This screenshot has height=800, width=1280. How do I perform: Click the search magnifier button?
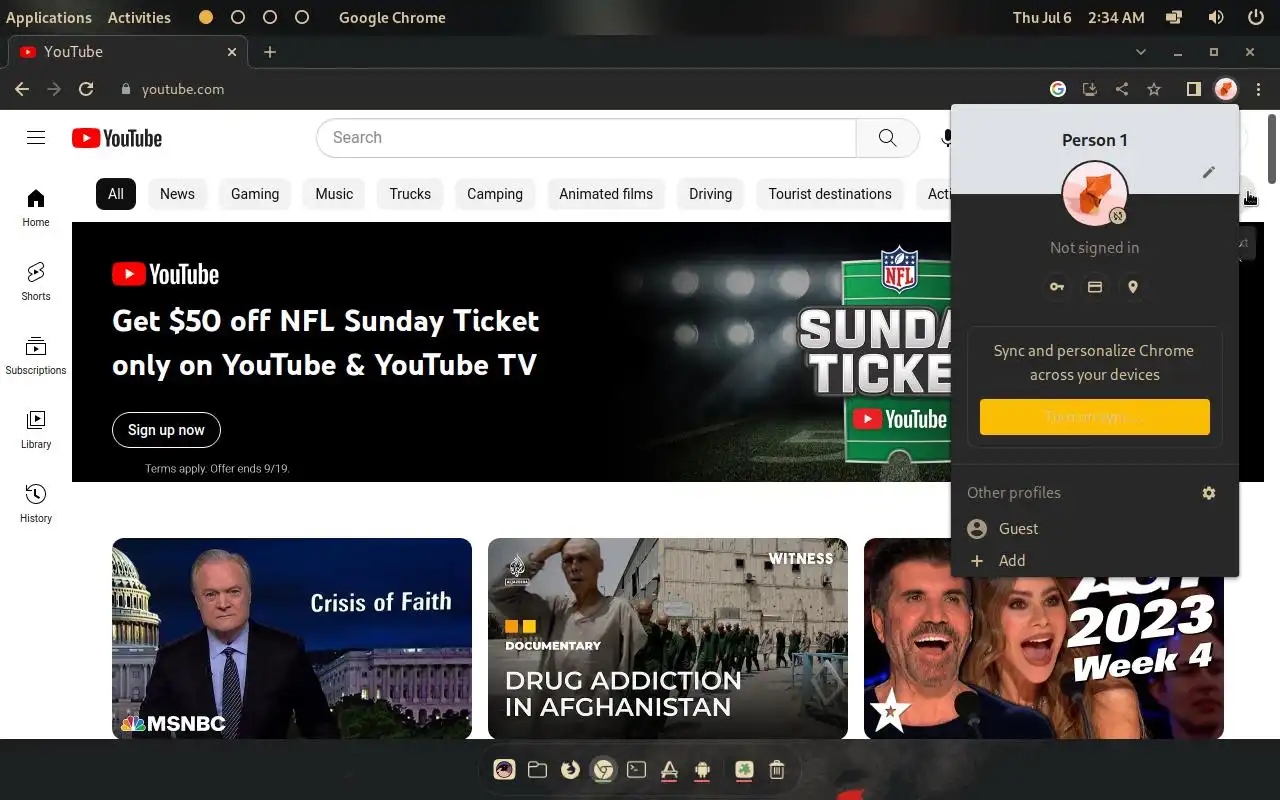coord(887,138)
